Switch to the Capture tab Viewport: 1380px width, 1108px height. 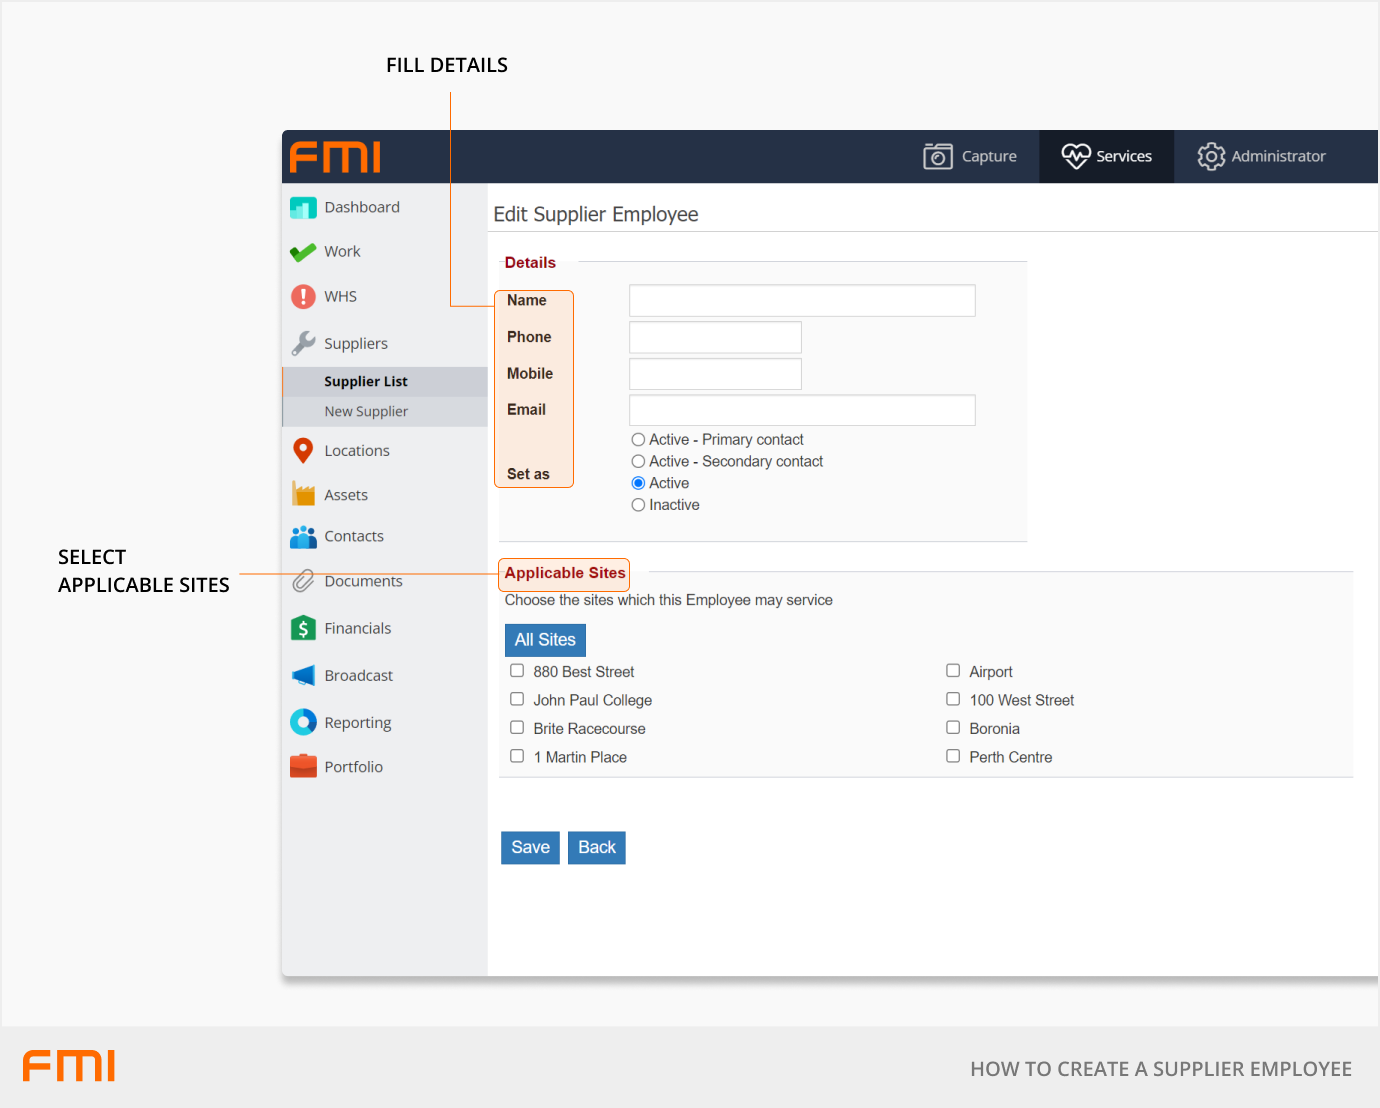pyautogui.click(x=970, y=157)
